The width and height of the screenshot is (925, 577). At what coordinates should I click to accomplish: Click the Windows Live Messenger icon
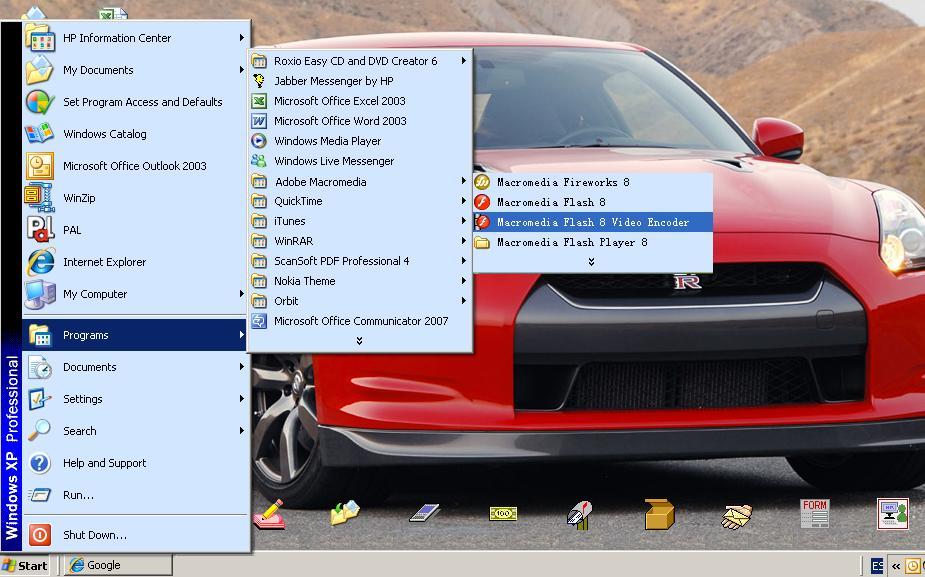[259, 160]
